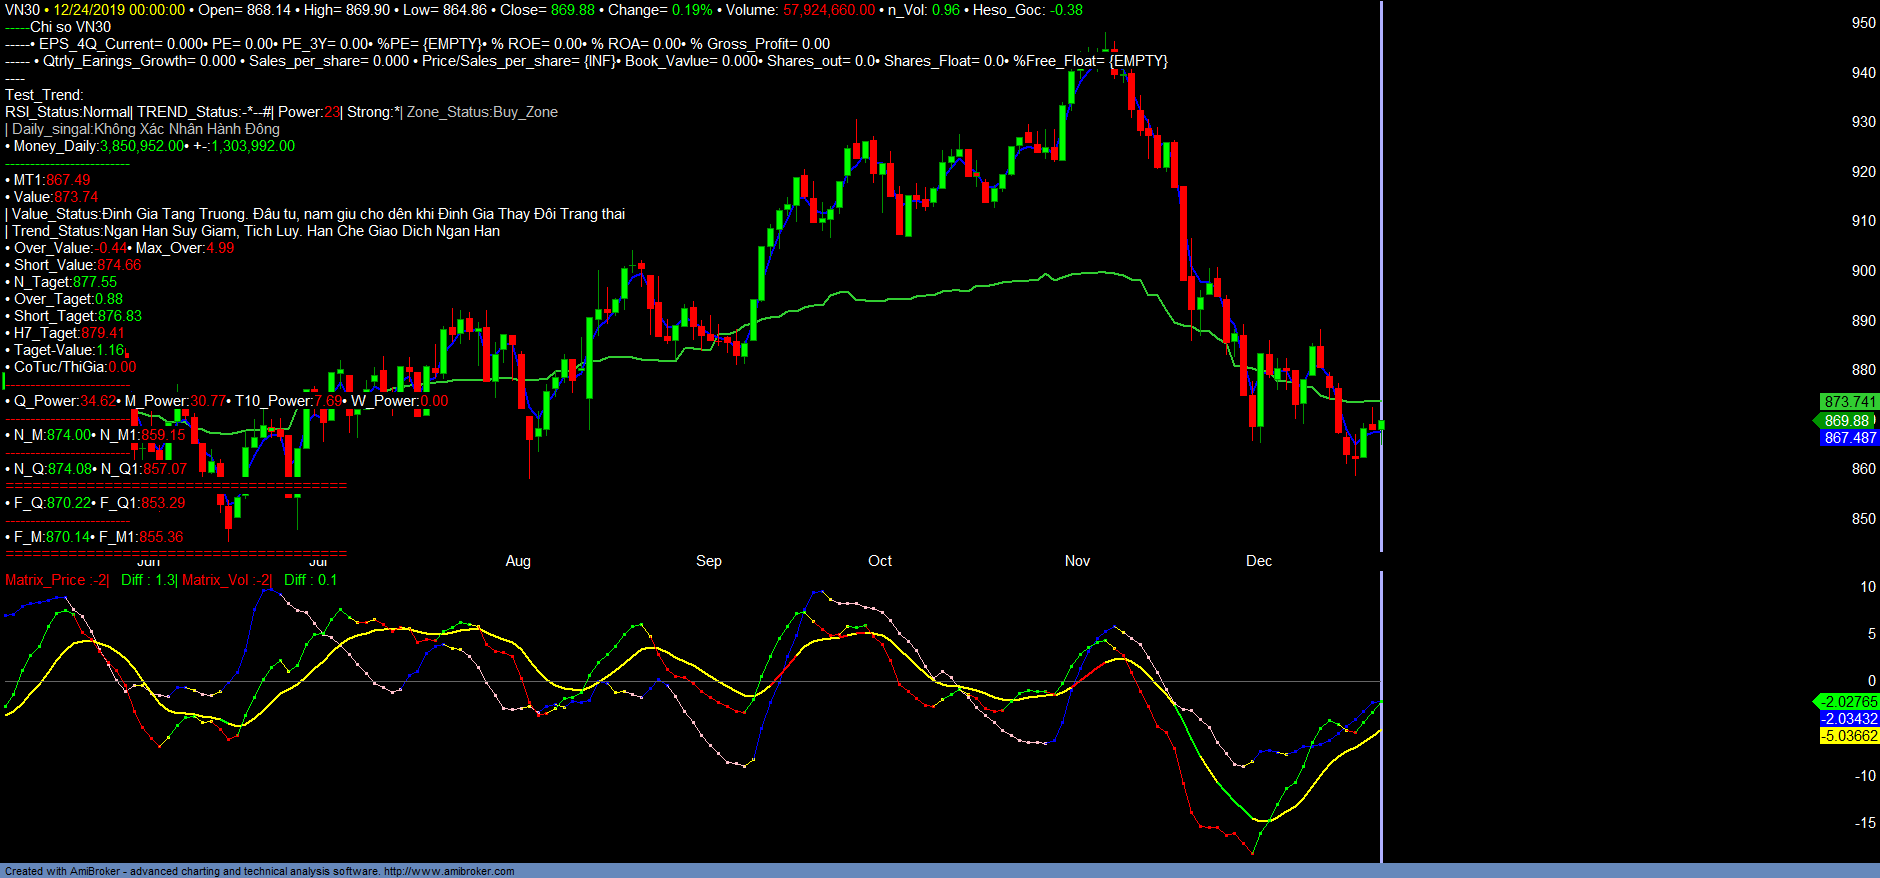Click the Money_Daily value text
The width and height of the screenshot is (1880, 878).
(x=142, y=146)
